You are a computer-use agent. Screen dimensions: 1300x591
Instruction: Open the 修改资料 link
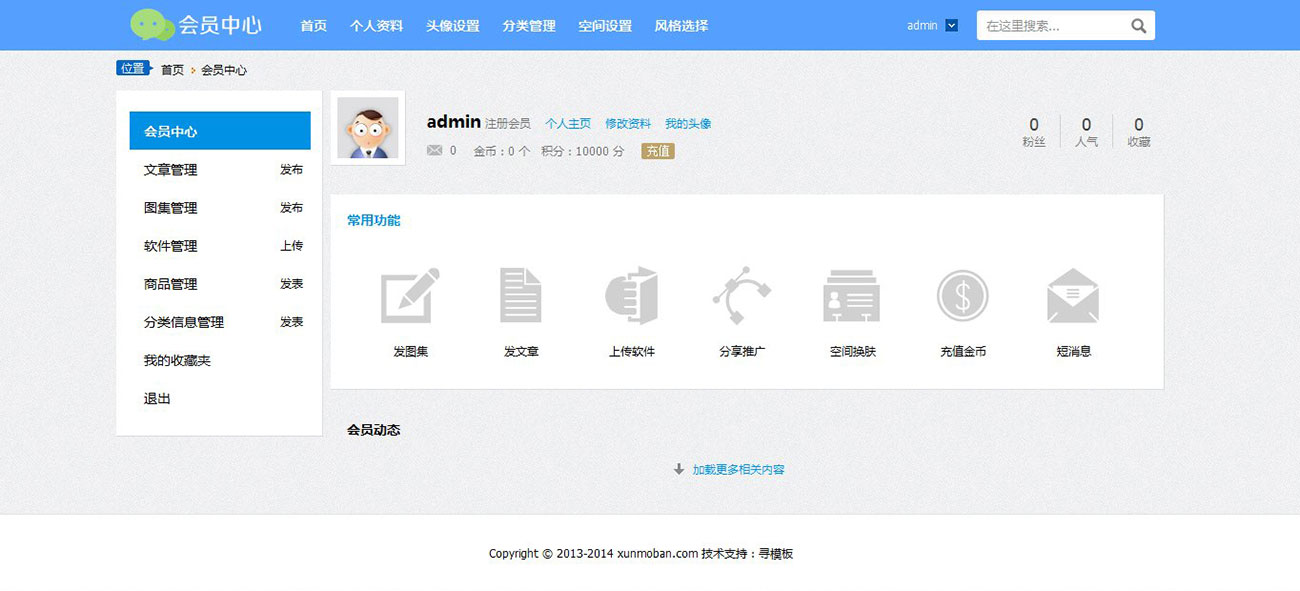(628, 124)
